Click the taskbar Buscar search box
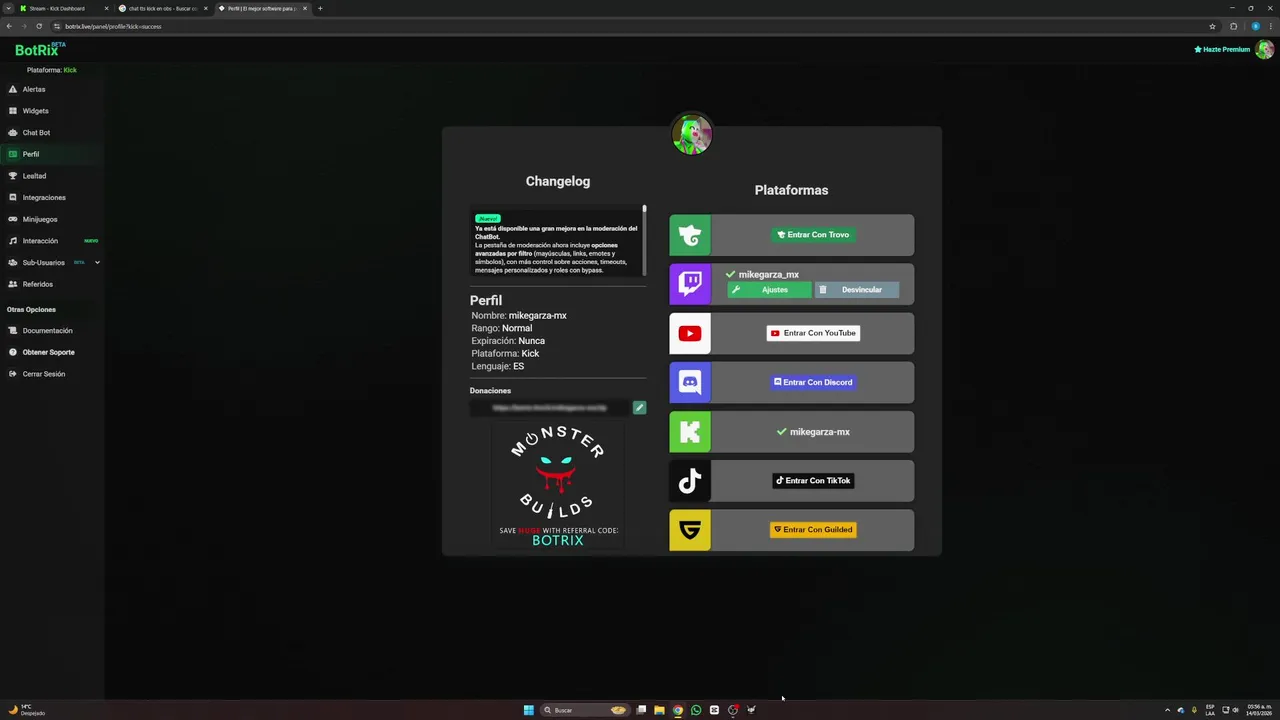 pyautogui.click(x=584, y=710)
